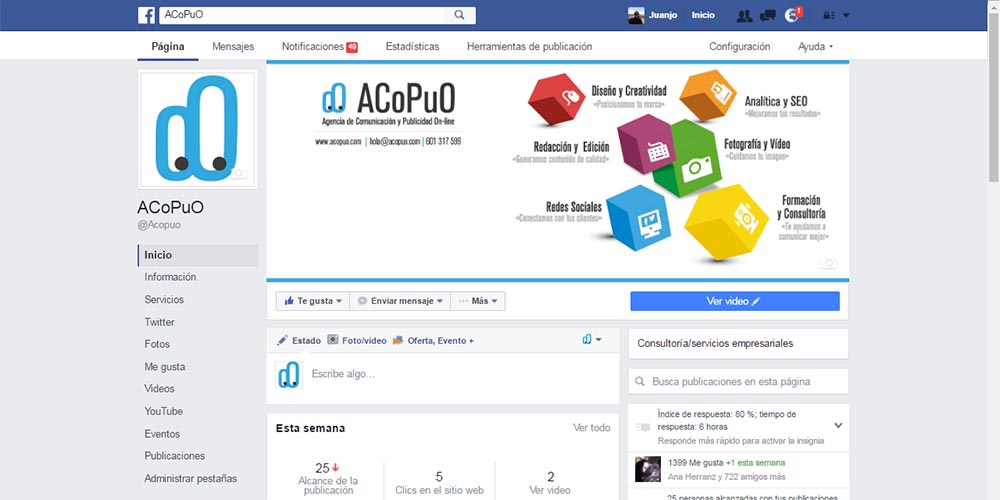The height and width of the screenshot is (500, 1000).
Task: Open the Configuración tab
Action: coord(739,47)
